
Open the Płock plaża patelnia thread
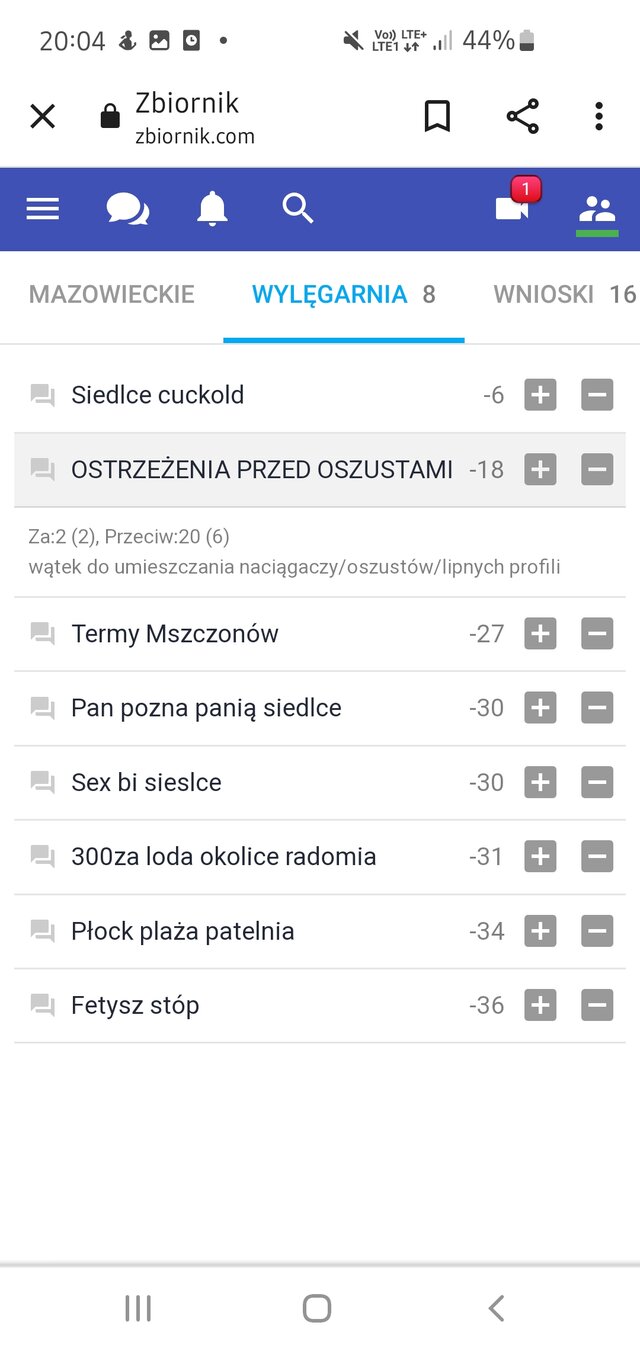tap(182, 932)
